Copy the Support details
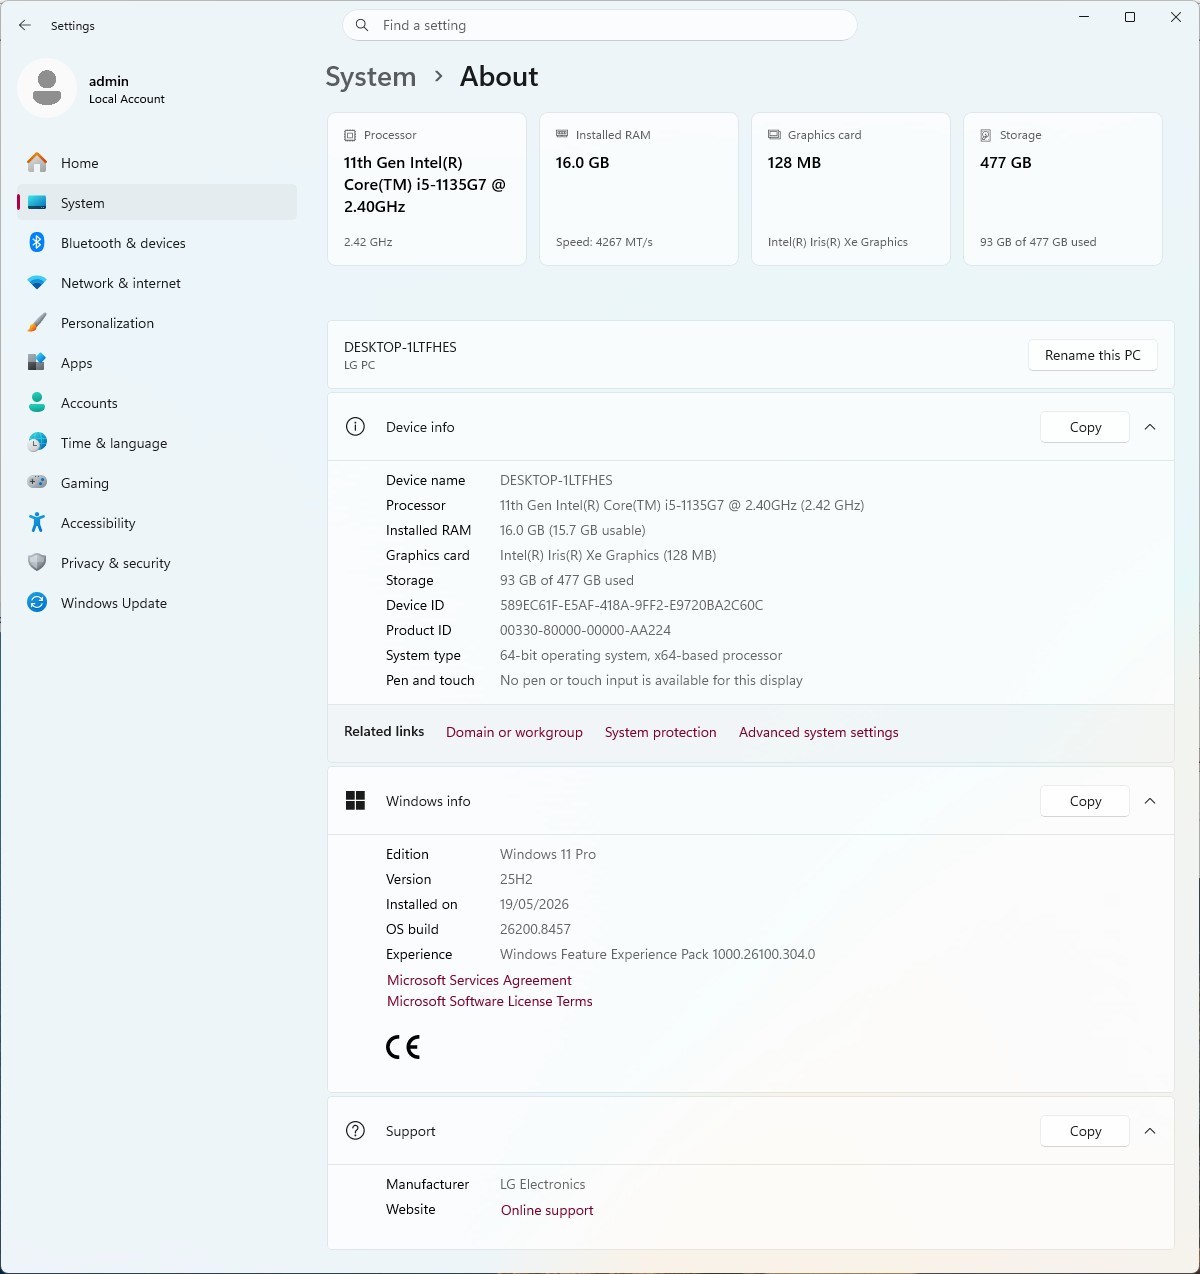The height and width of the screenshot is (1274, 1200). pos(1085,1131)
